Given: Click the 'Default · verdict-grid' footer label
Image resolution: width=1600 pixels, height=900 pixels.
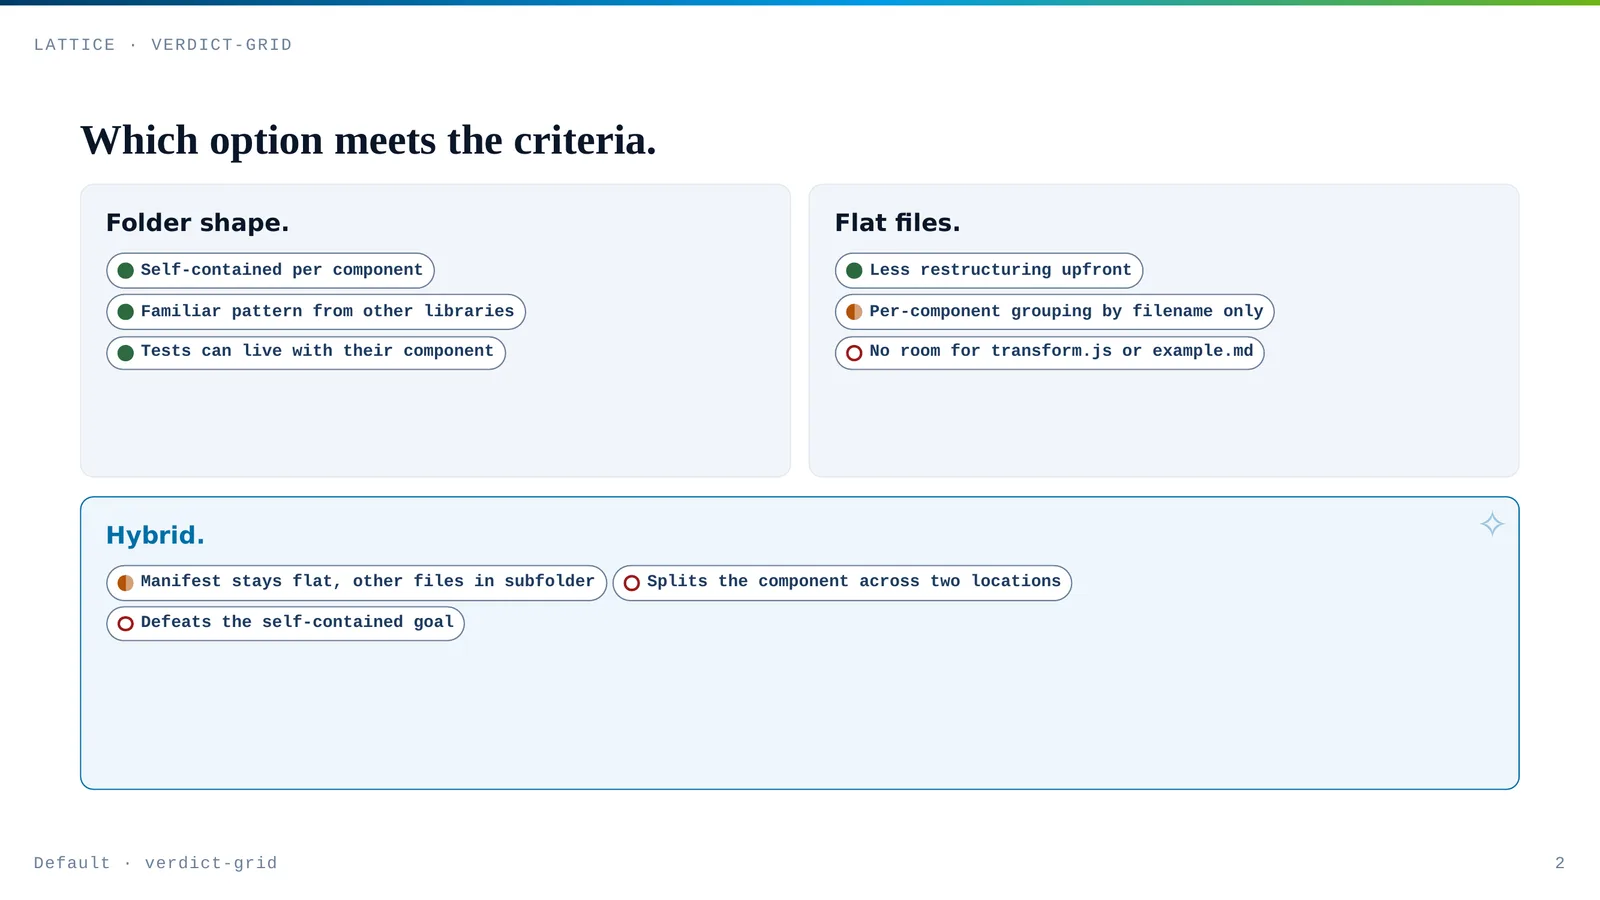Looking at the screenshot, I should (155, 863).
